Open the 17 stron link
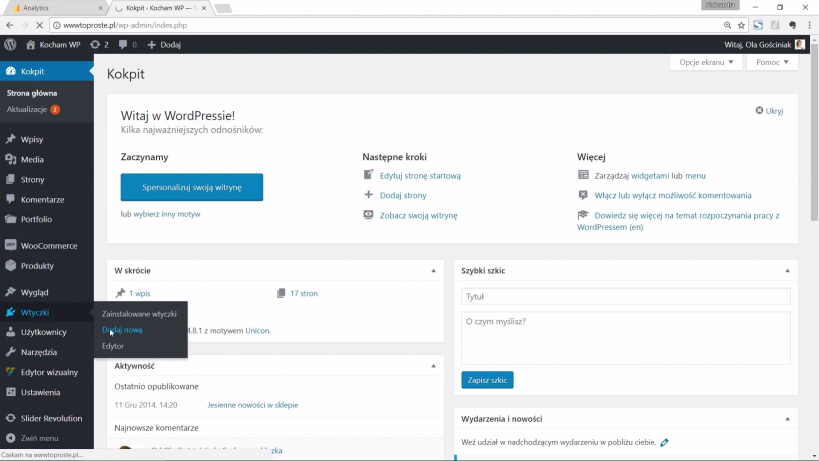 [x=304, y=293]
